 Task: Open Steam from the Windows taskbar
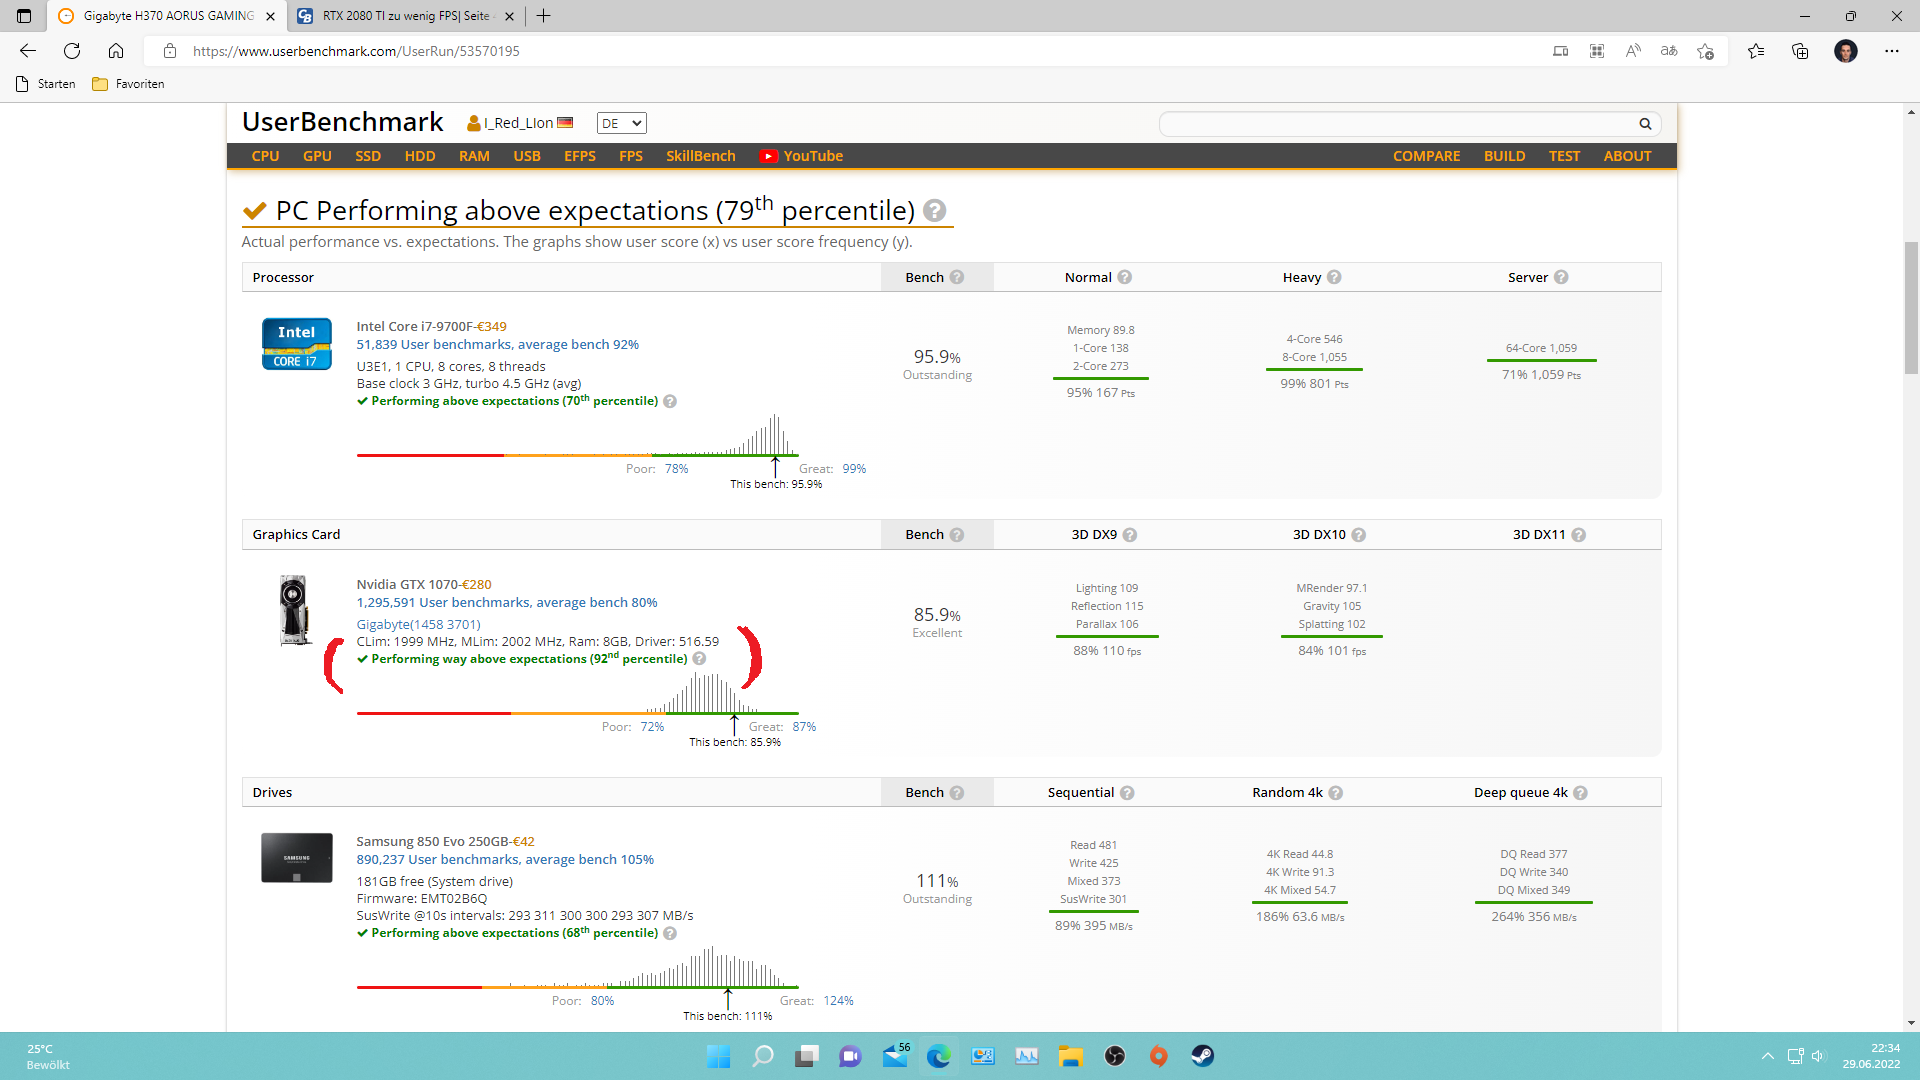coord(1202,1056)
